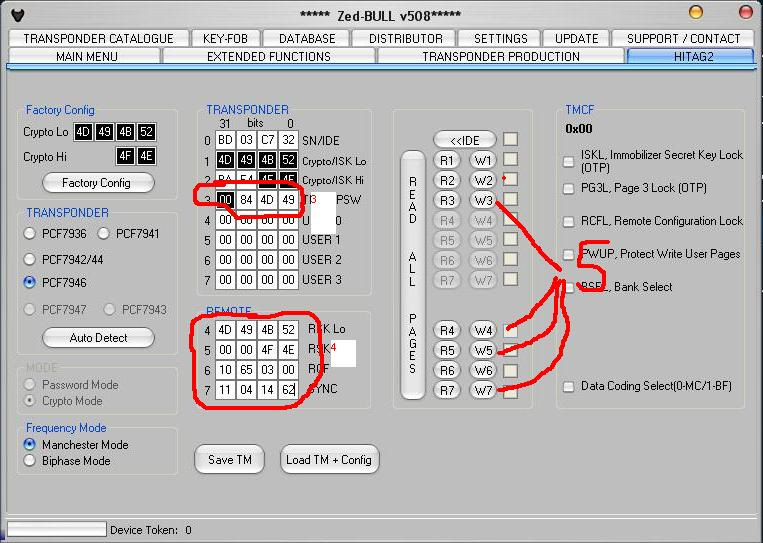763x543 pixels.
Task: Click the Auto Detect button
Action: click(98, 338)
